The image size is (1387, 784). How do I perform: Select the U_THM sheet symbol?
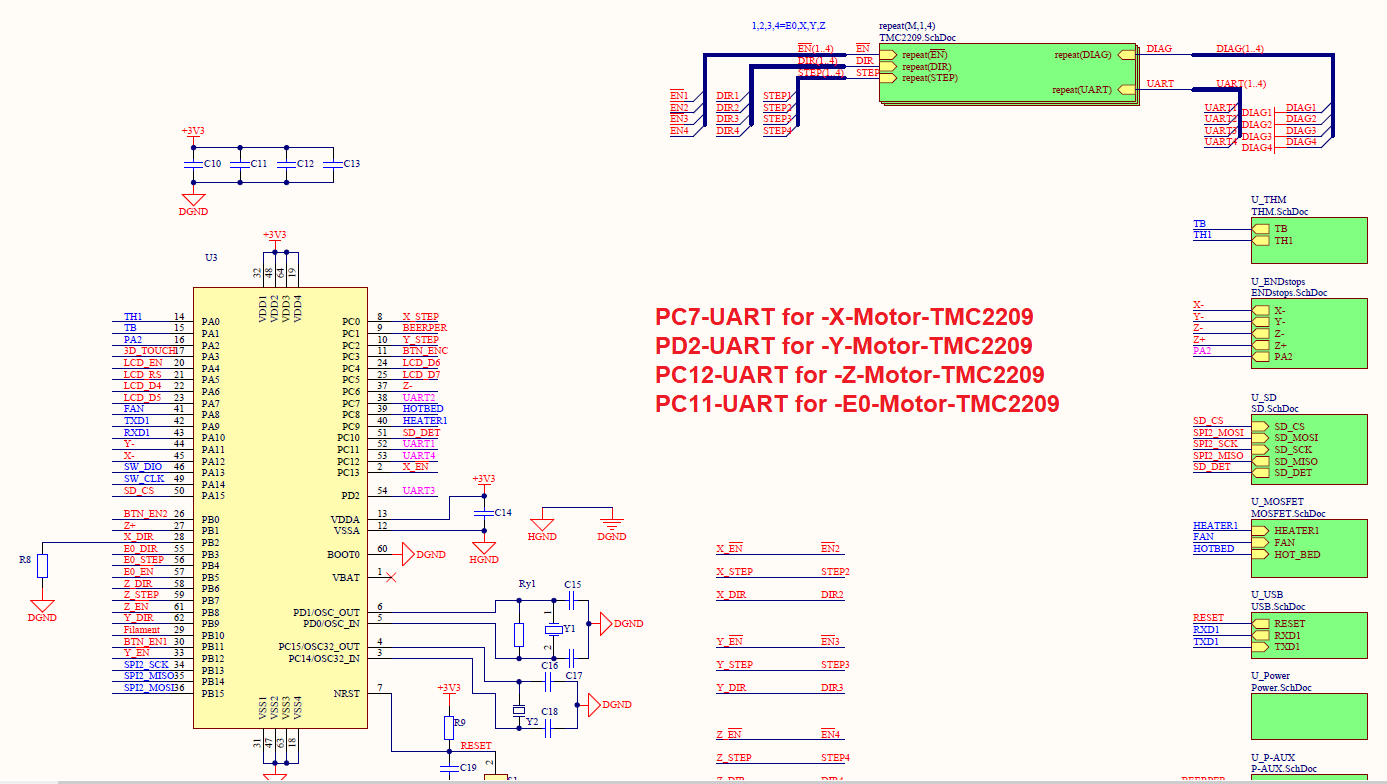point(1309,240)
